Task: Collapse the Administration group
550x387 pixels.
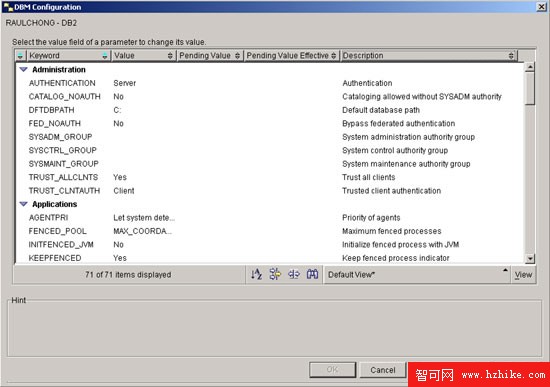Action: [24, 69]
